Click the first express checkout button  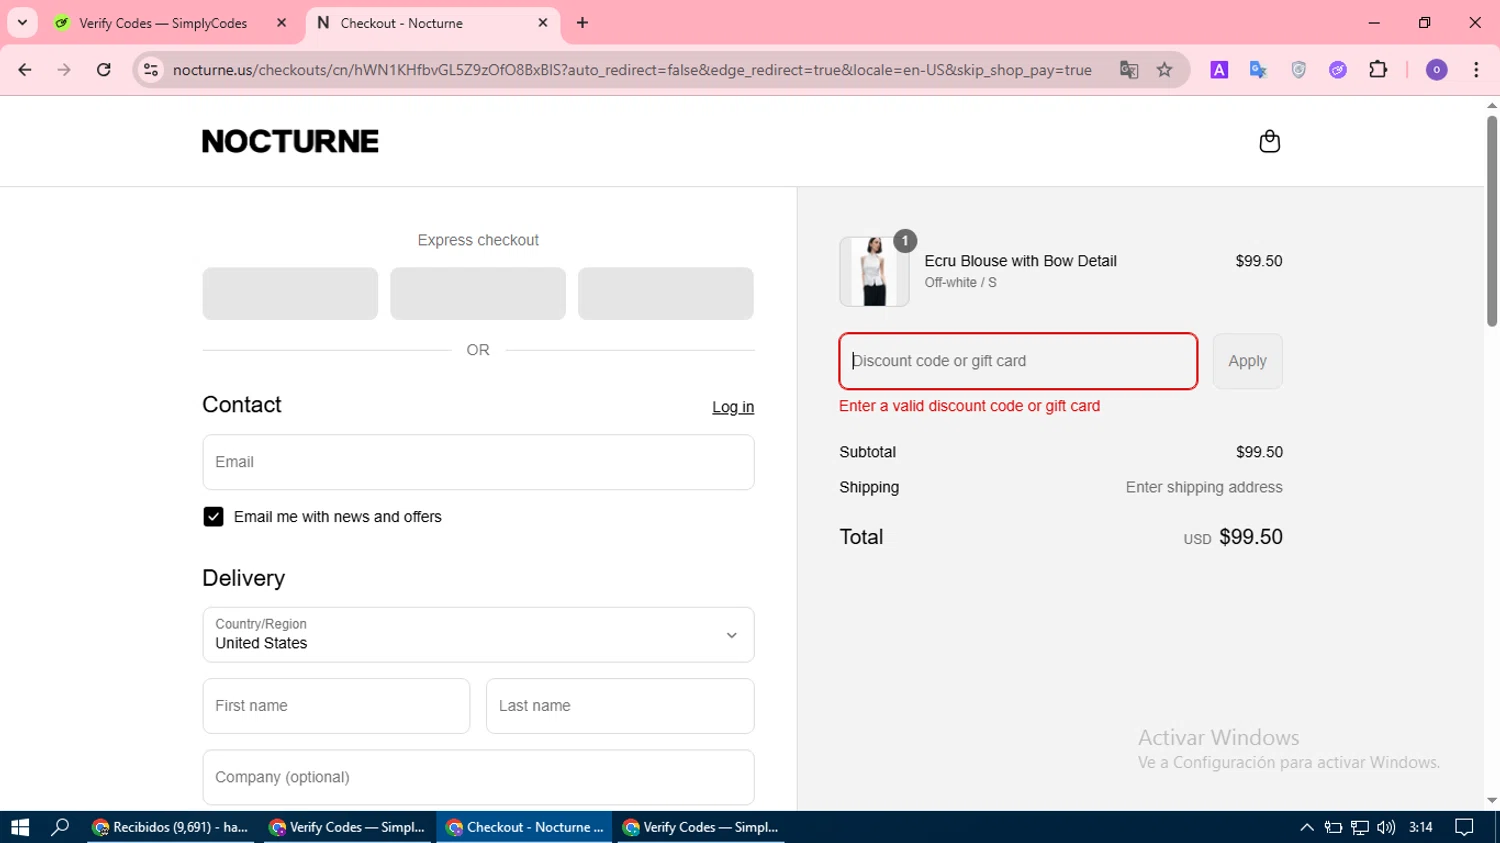tap(290, 293)
